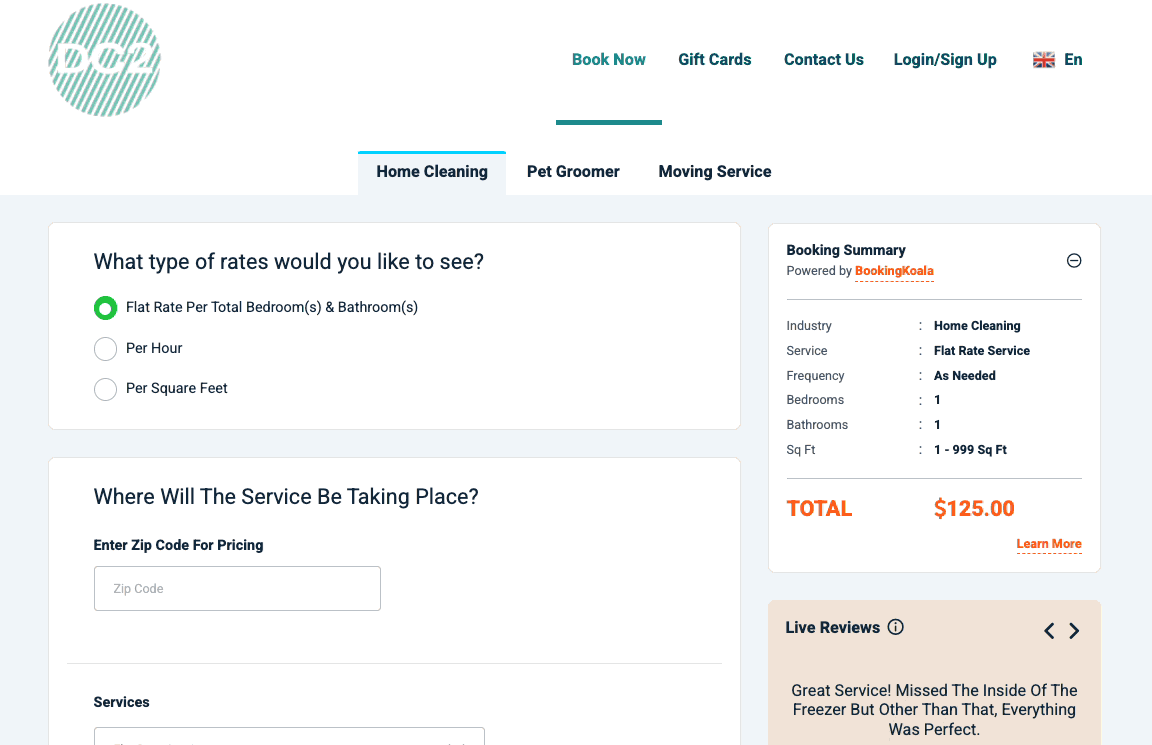Open the Book Now menu item
1152x745 pixels.
pyautogui.click(x=608, y=60)
